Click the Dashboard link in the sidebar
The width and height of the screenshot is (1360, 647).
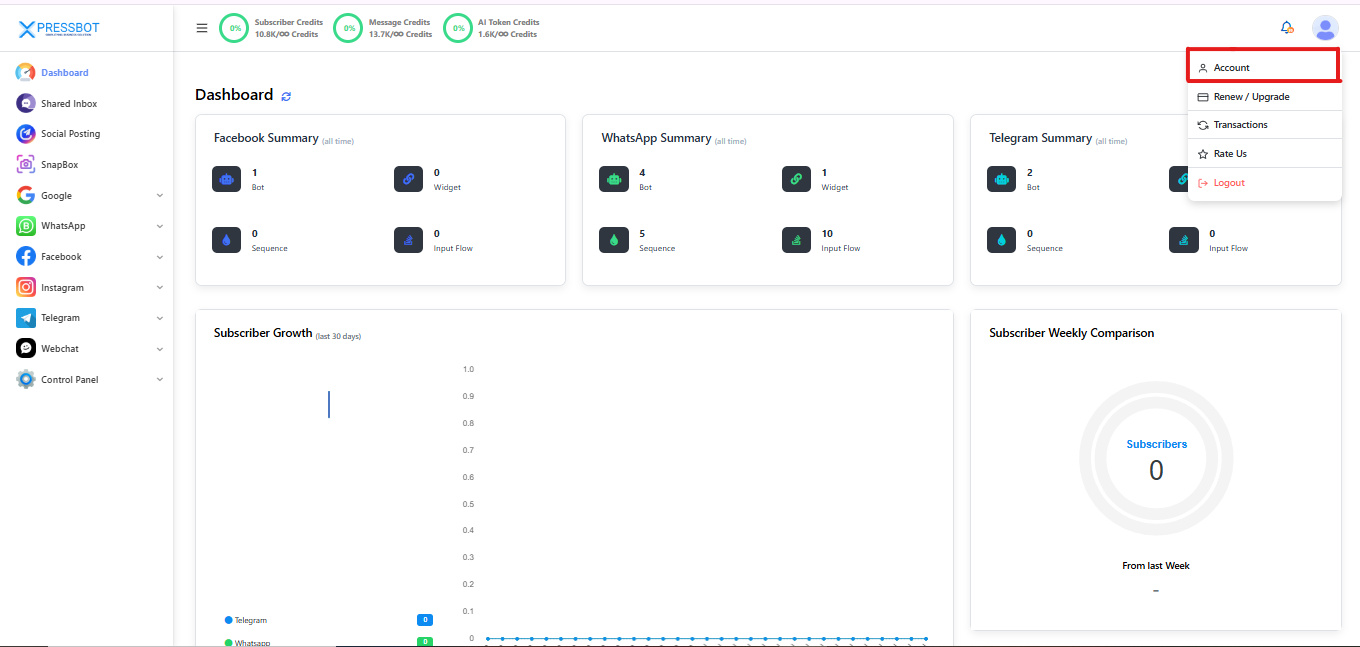click(x=64, y=73)
